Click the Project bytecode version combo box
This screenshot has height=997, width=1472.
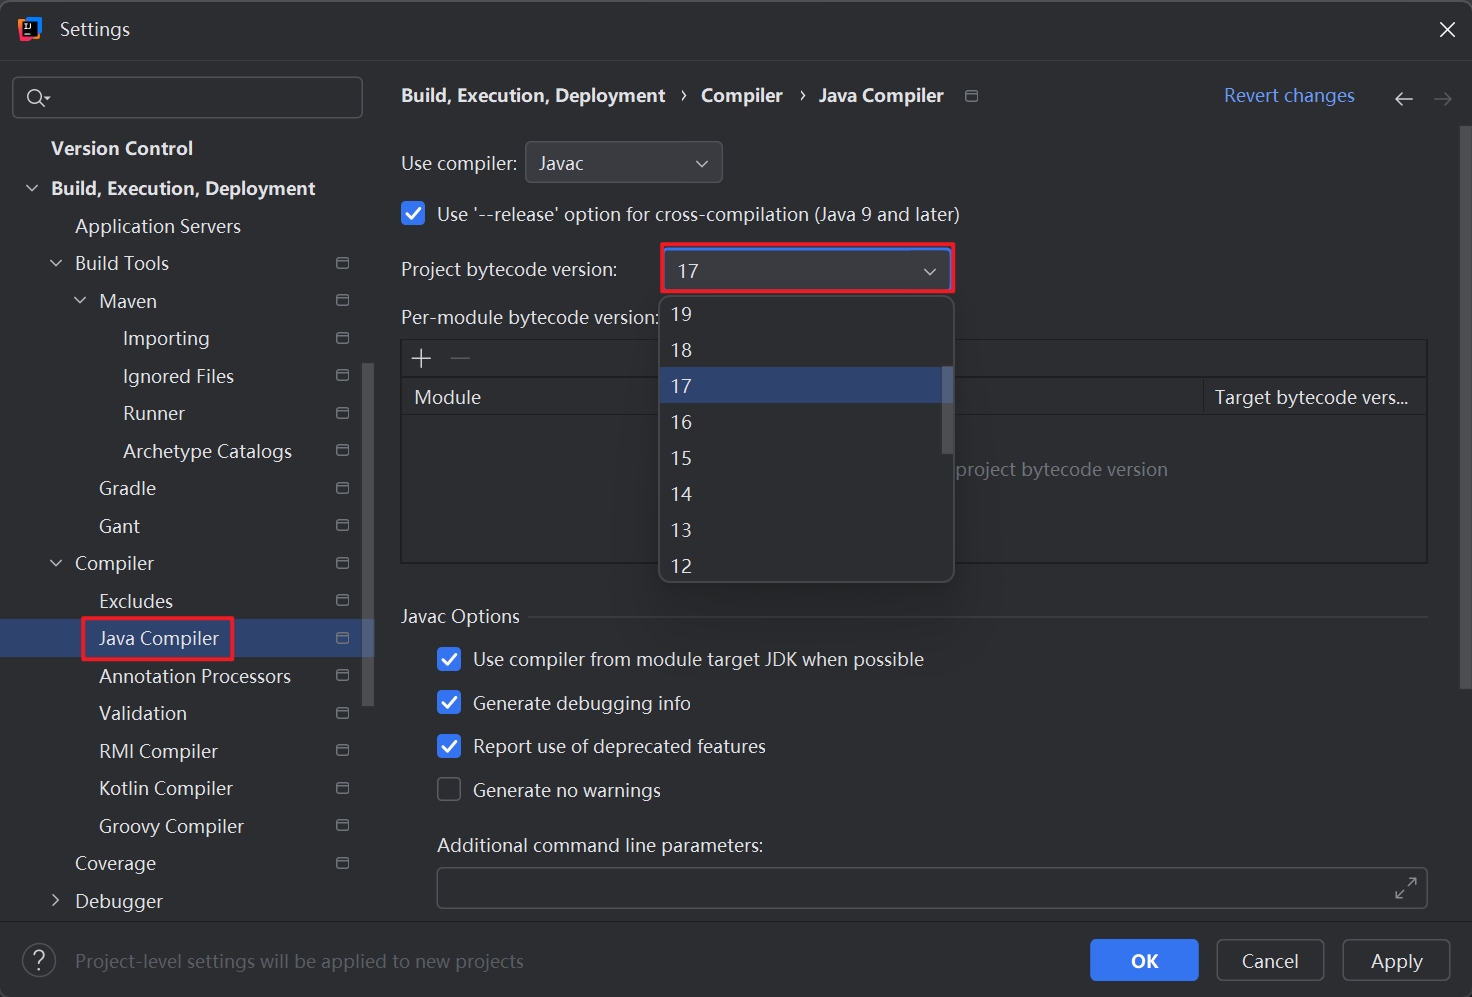click(x=807, y=270)
